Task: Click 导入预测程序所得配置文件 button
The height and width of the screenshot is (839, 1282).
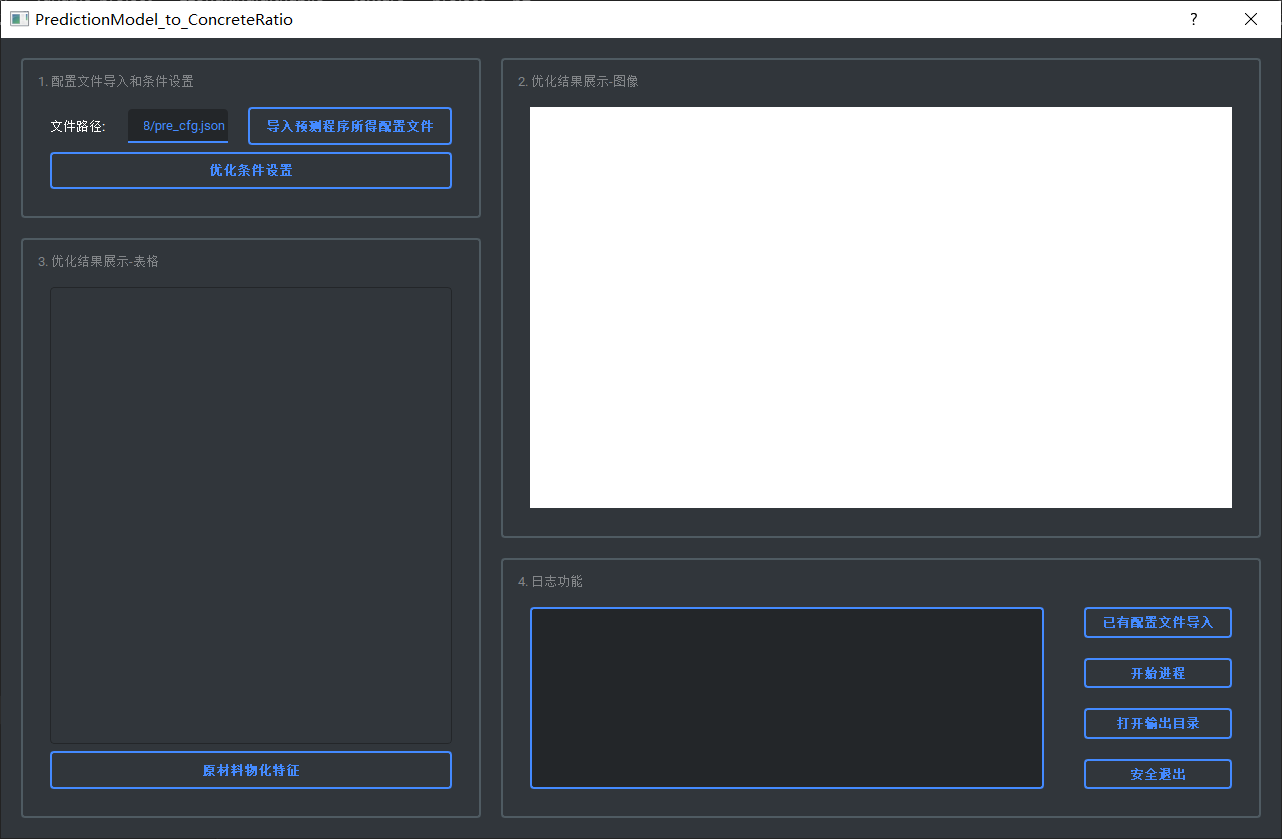Action: [350, 126]
